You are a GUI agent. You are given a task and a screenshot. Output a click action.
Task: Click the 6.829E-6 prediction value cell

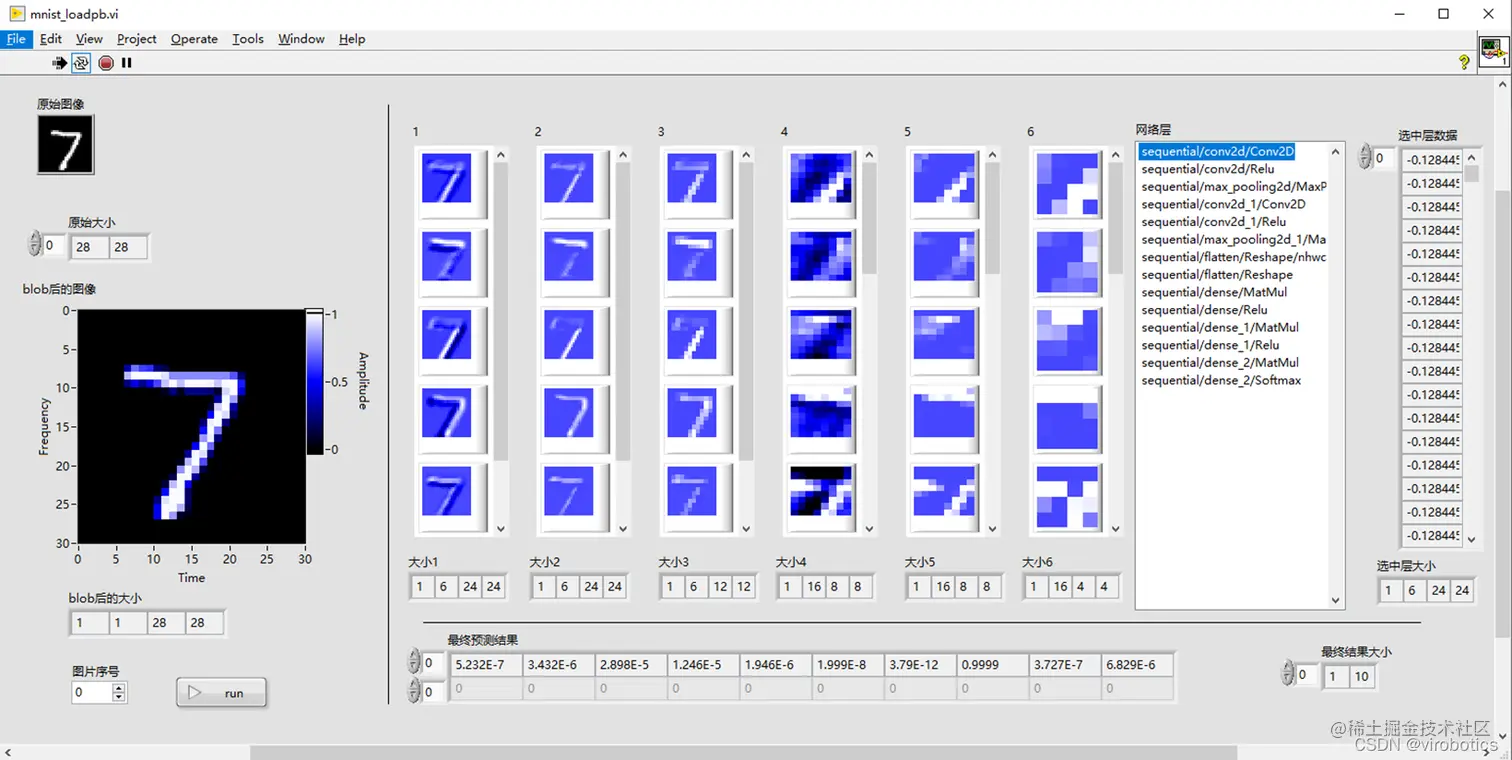pyautogui.click(x=1137, y=664)
